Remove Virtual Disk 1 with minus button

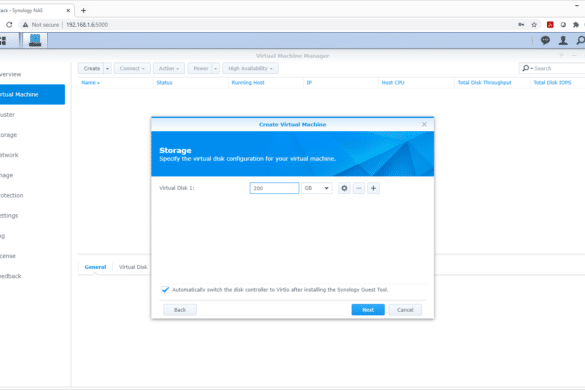coord(359,188)
